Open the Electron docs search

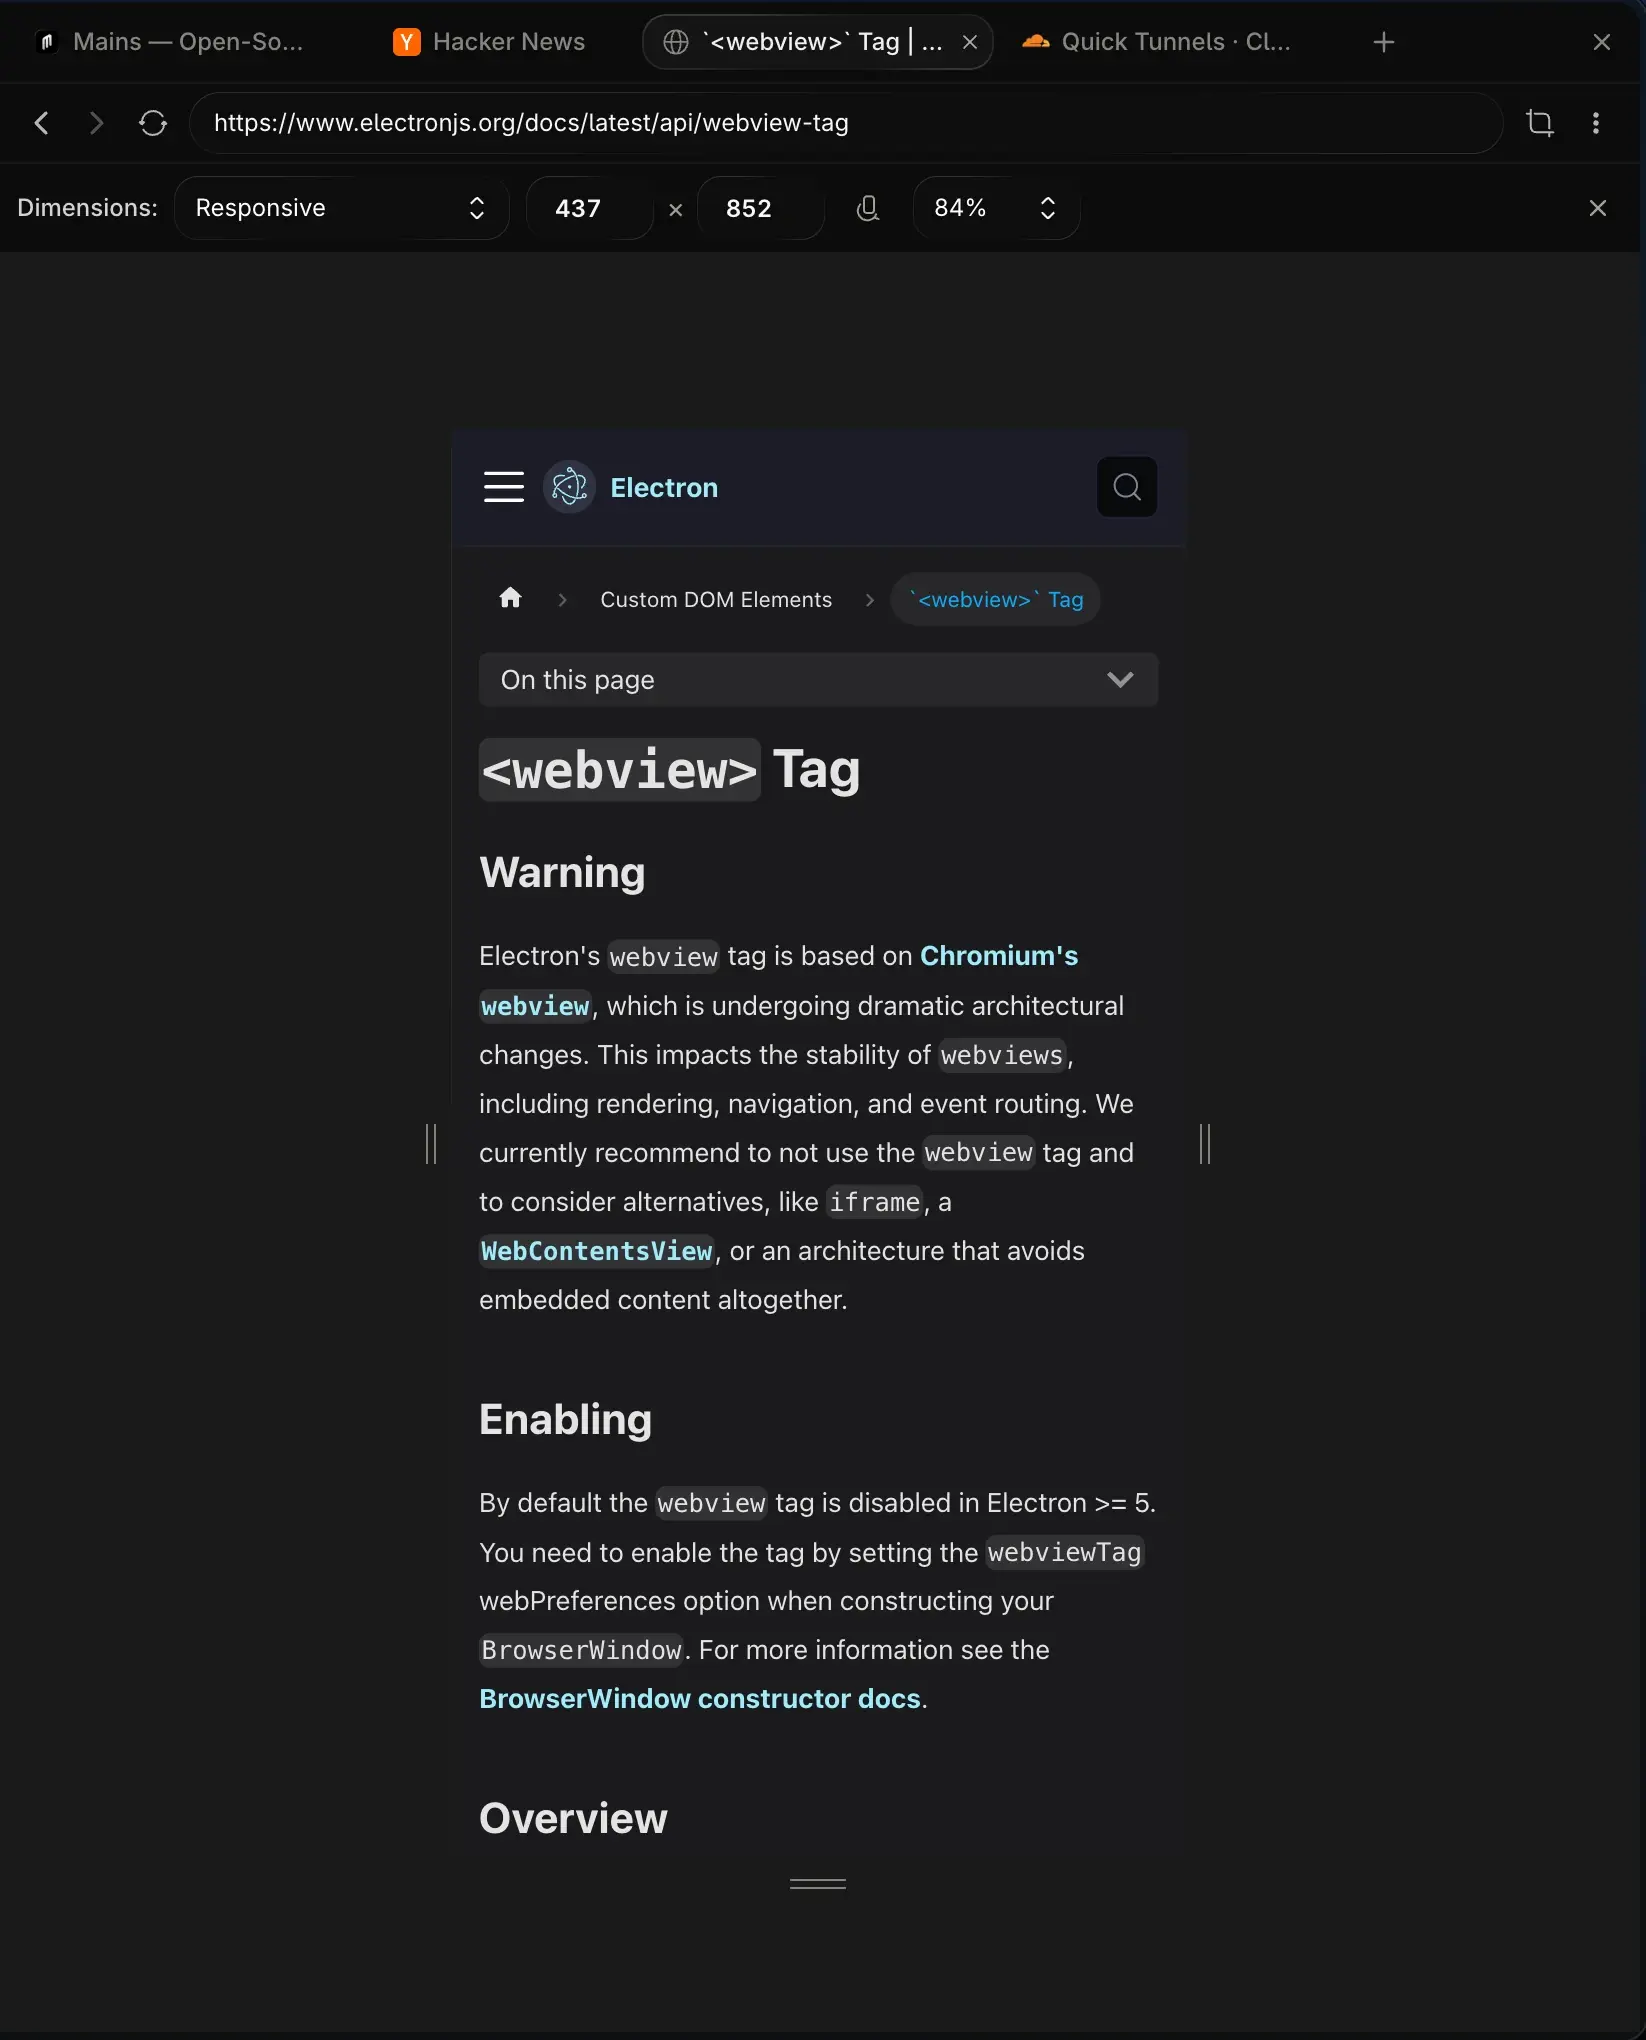pos(1127,487)
